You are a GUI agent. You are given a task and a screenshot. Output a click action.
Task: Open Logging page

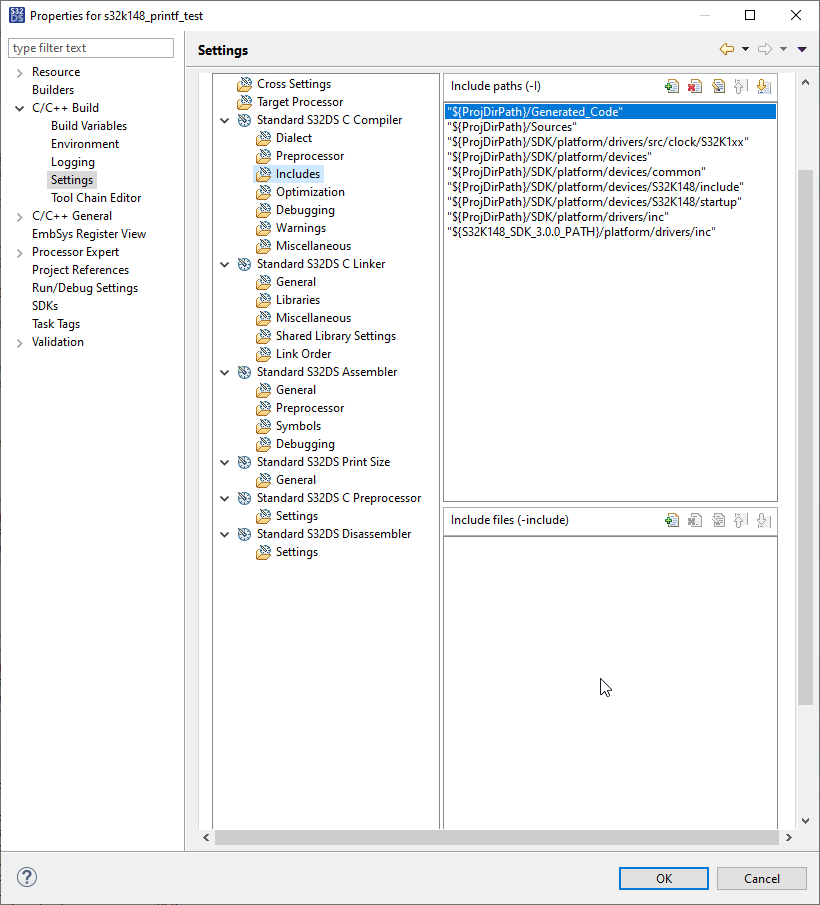pyautogui.click(x=73, y=162)
